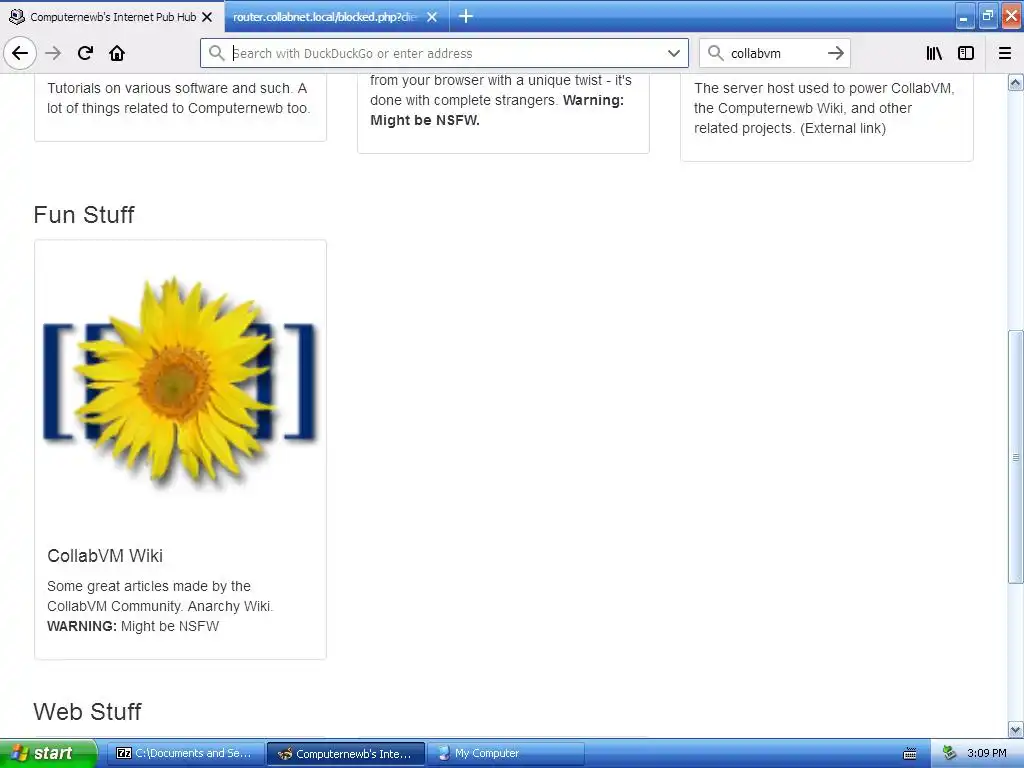Open the hamburger application menu
This screenshot has height=768, width=1024.
click(1005, 53)
